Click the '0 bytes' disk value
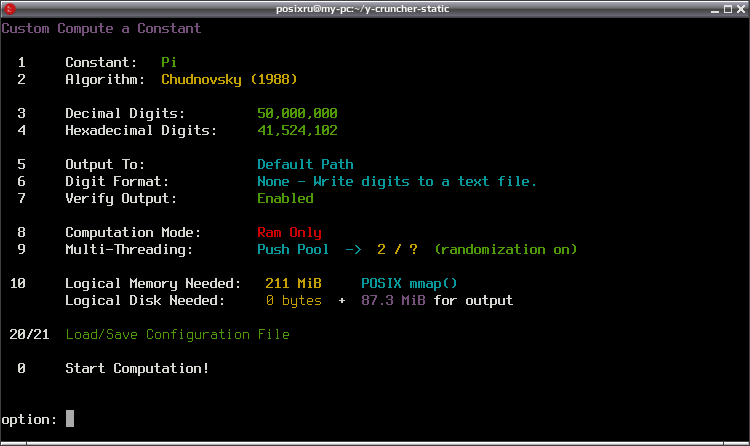This screenshot has height=446, width=750. [x=293, y=301]
